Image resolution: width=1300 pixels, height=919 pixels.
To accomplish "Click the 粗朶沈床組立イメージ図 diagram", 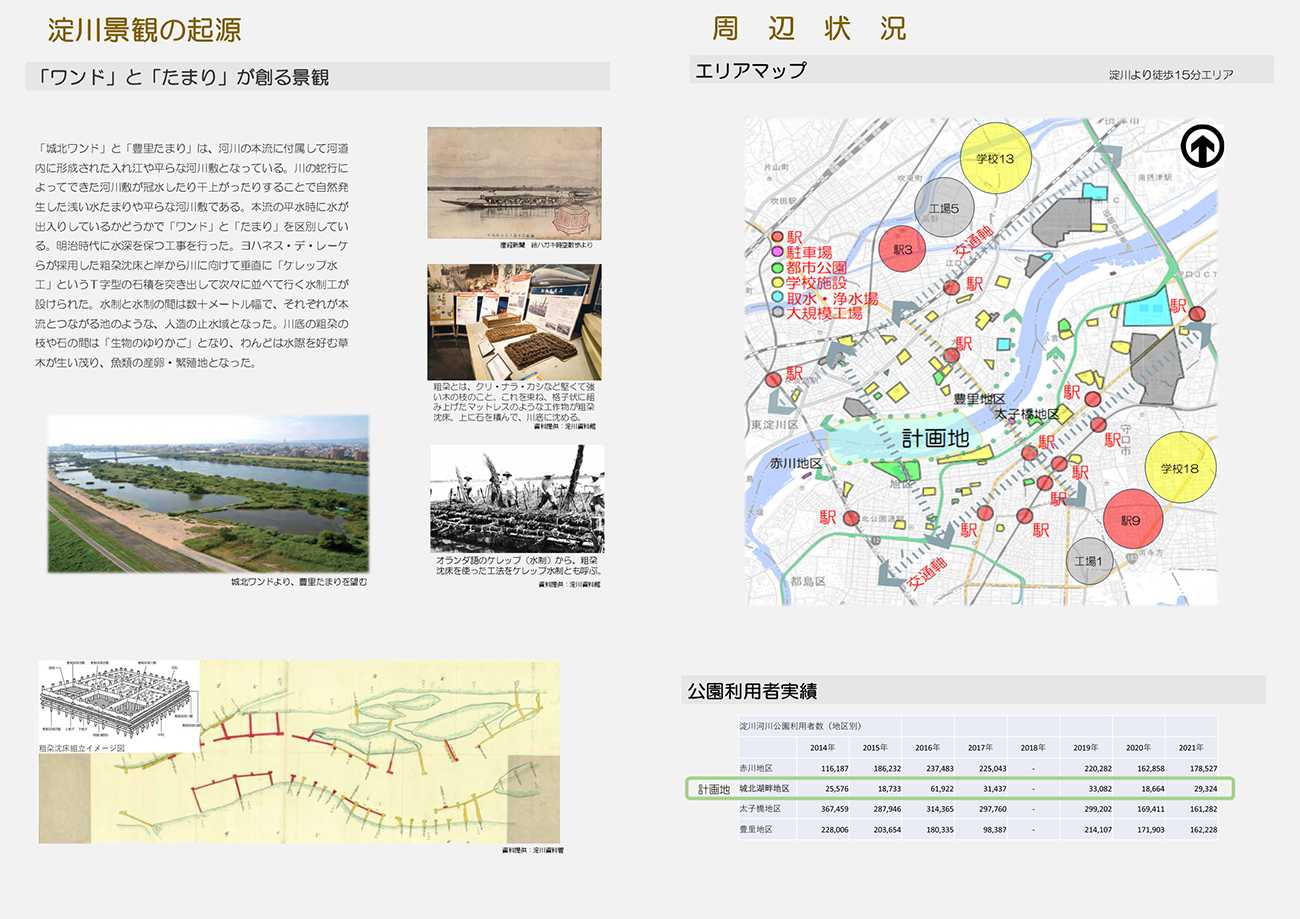I will click(118, 700).
